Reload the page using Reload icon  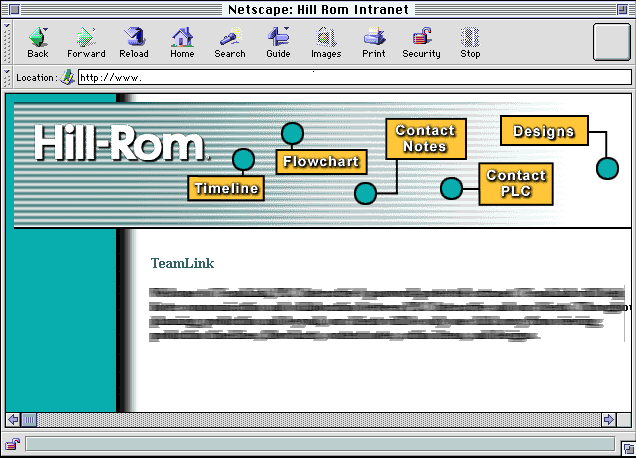coord(134,42)
